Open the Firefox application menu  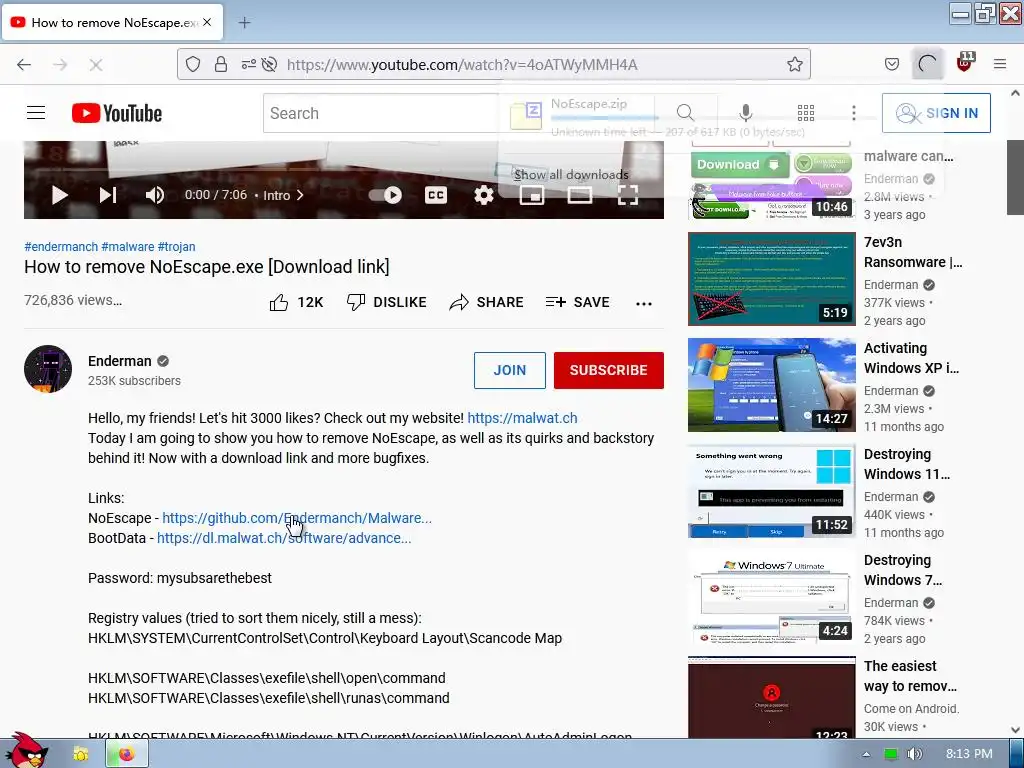tap(1000, 64)
